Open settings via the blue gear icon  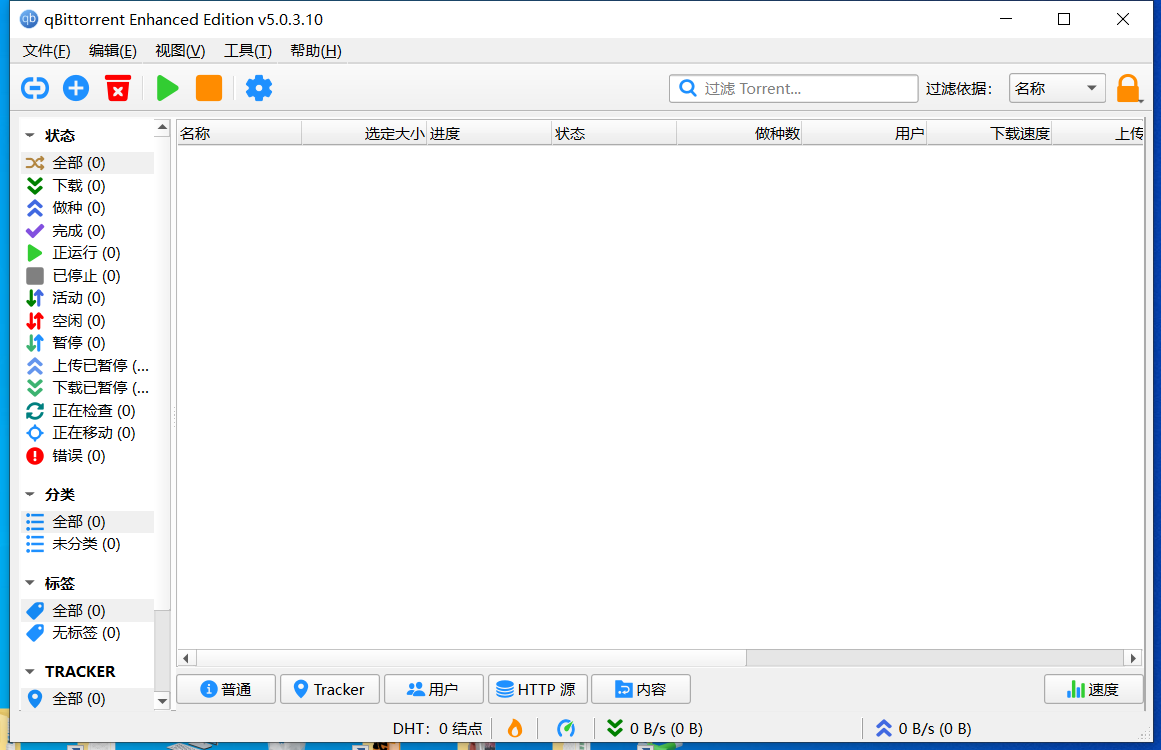259,88
